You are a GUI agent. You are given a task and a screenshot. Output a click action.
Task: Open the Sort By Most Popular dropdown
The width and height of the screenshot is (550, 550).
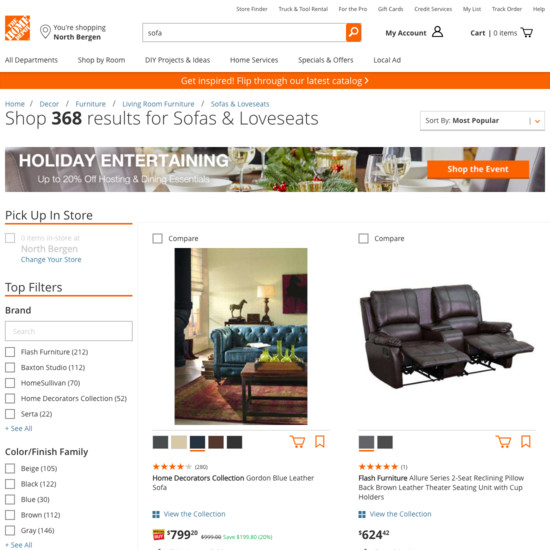click(x=482, y=121)
